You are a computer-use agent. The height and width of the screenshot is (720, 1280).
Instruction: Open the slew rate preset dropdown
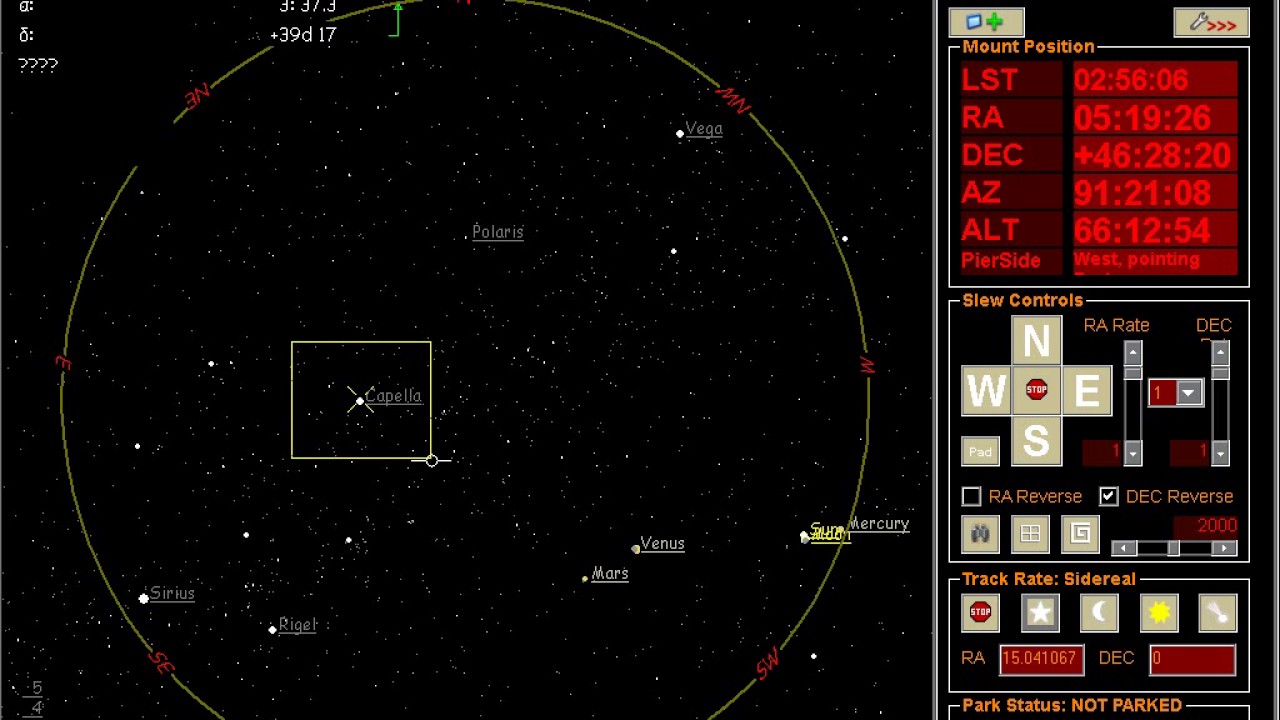(1188, 393)
